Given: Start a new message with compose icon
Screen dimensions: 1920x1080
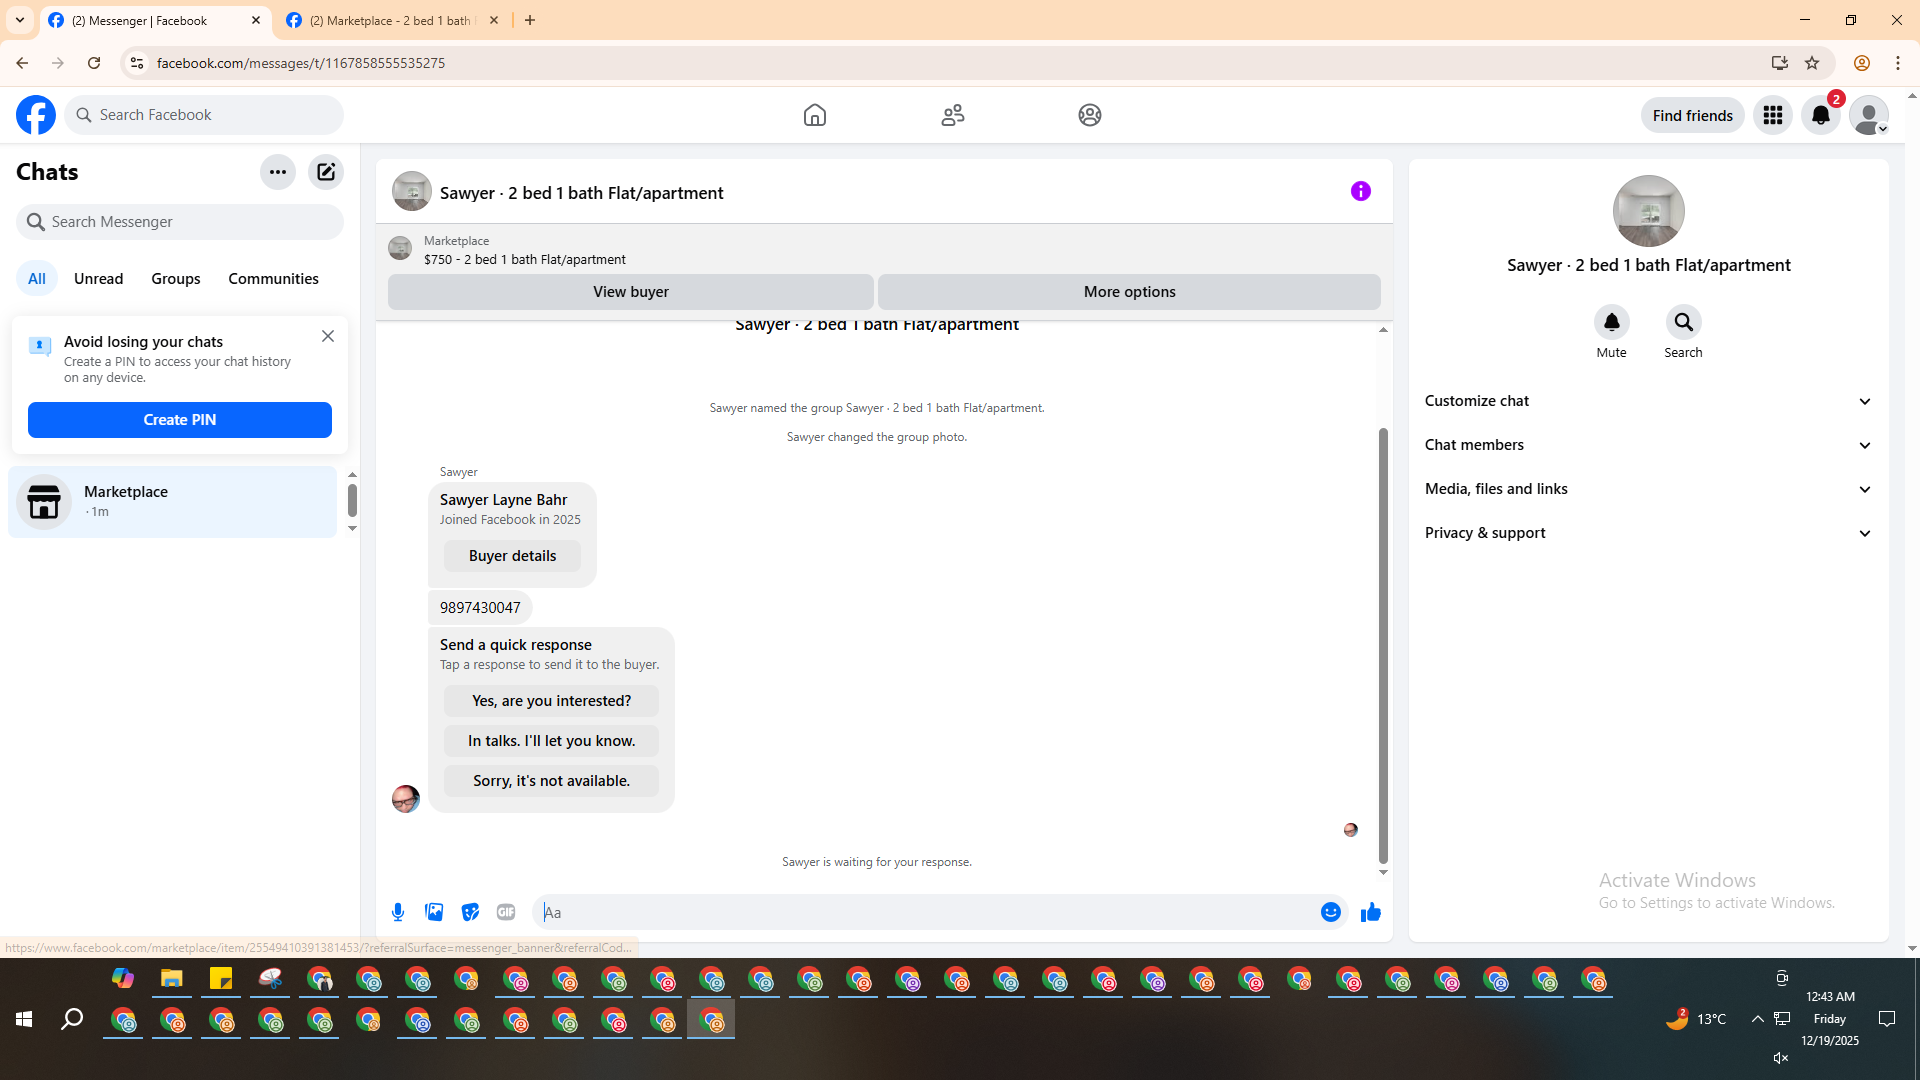Looking at the screenshot, I should [326, 172].
